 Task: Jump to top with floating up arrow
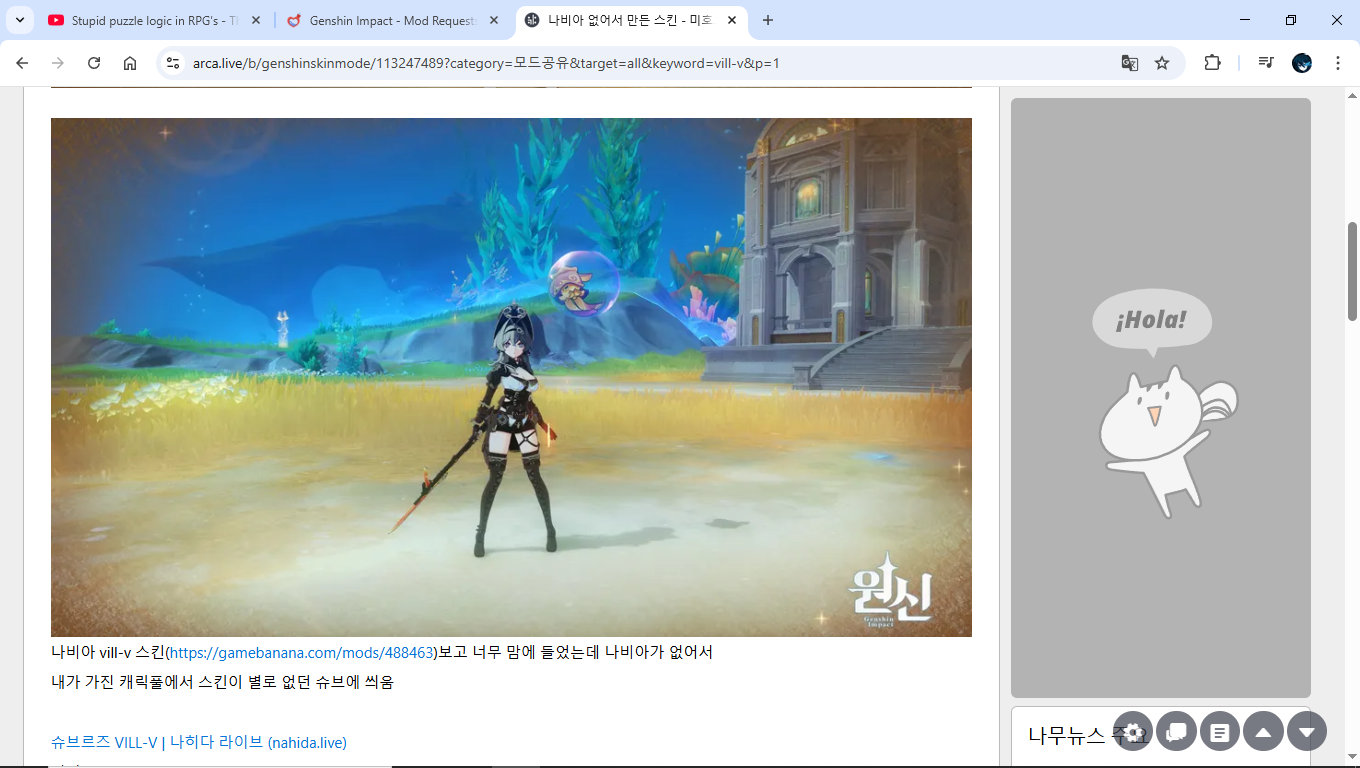pos(1263,732)
